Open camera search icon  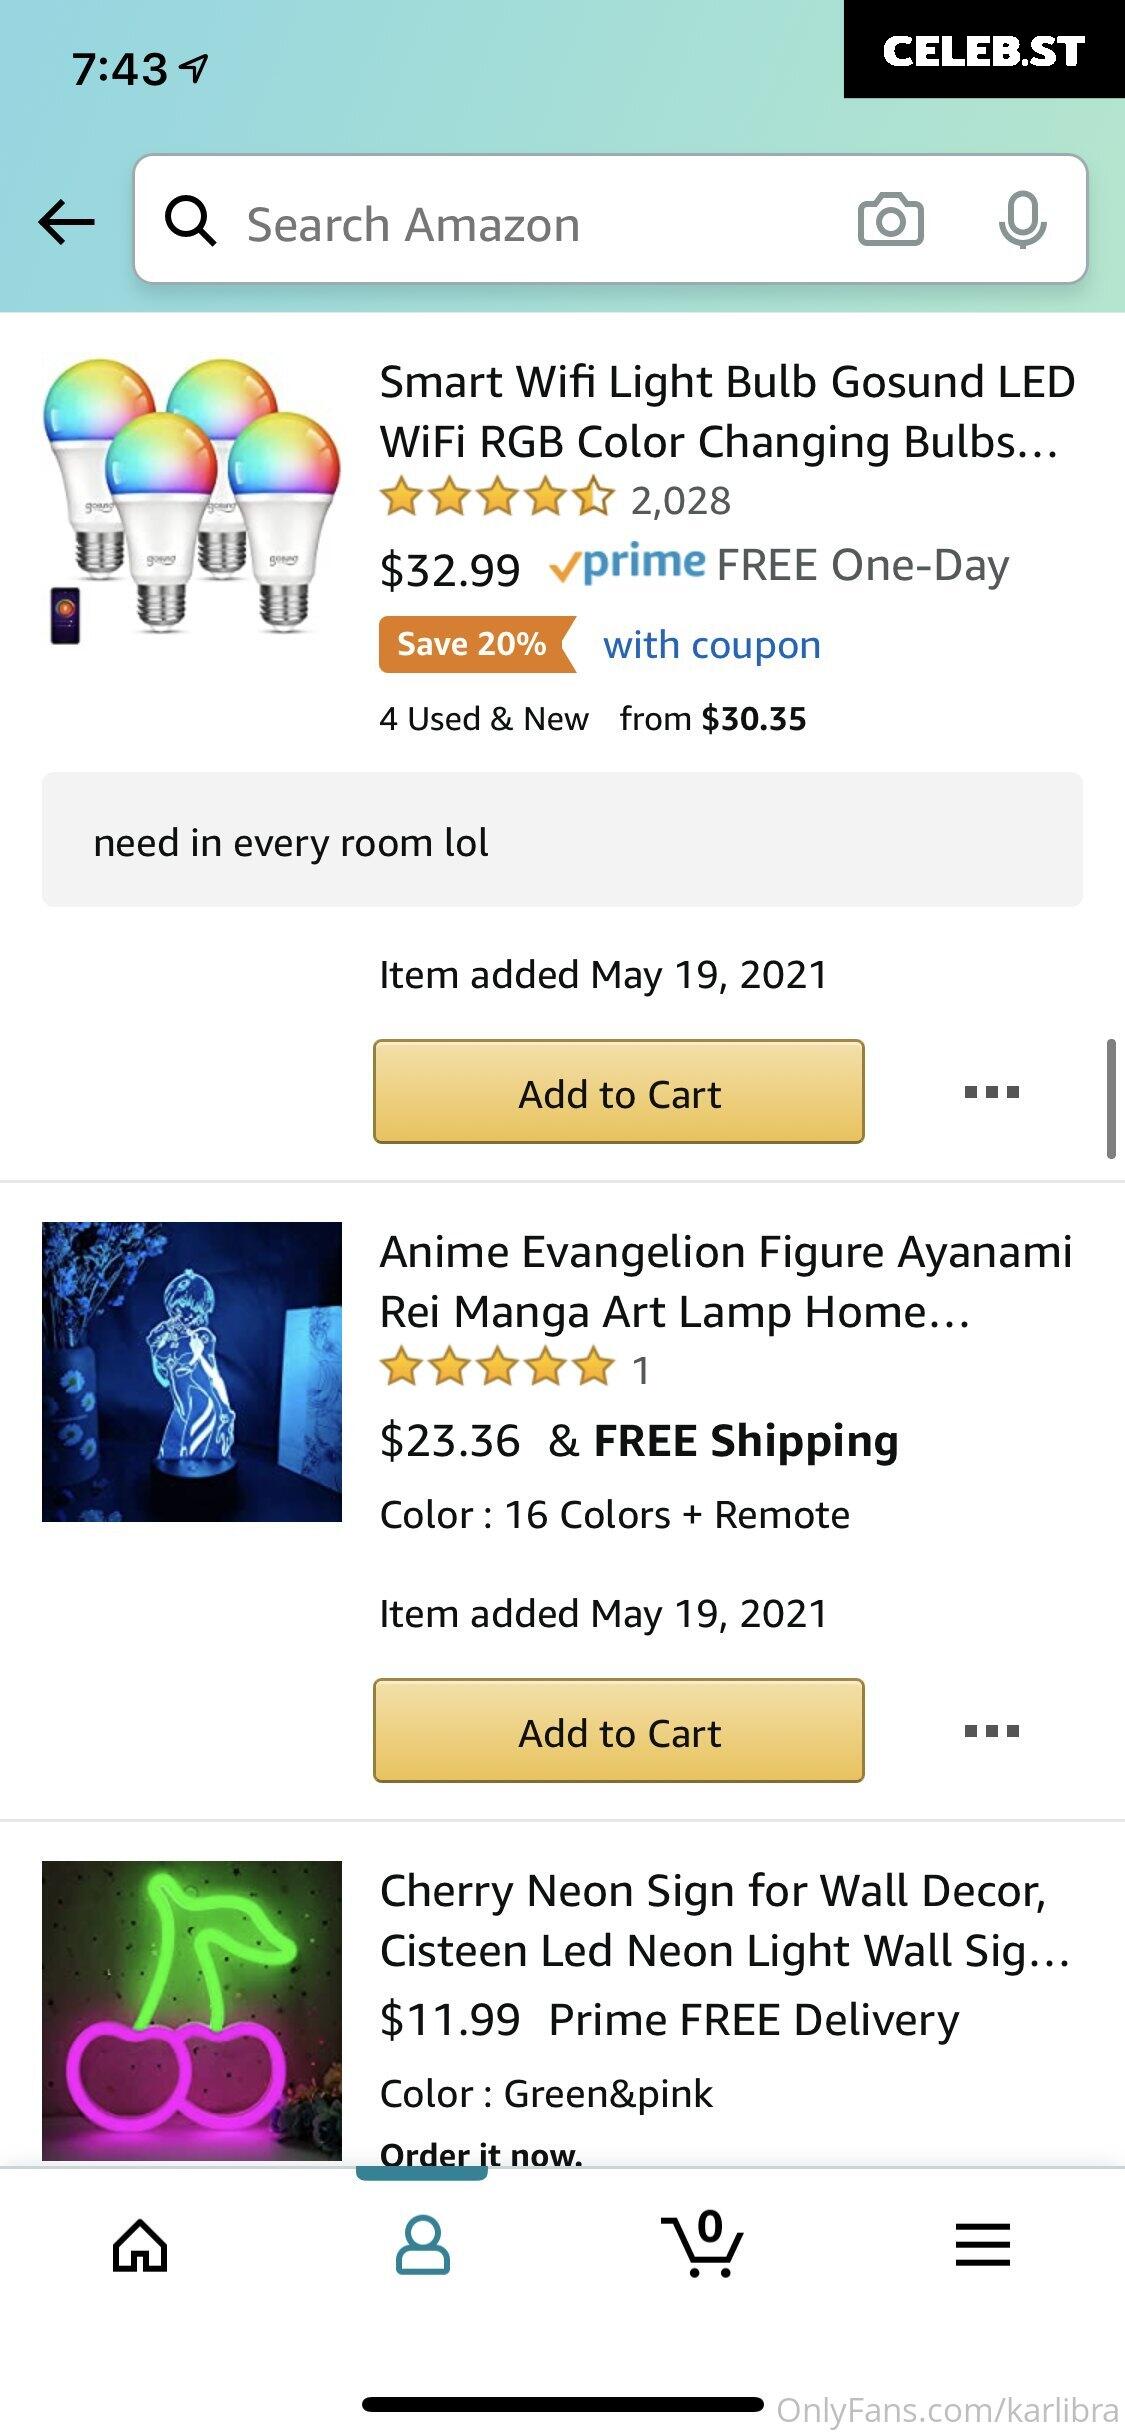coord(890,220)
